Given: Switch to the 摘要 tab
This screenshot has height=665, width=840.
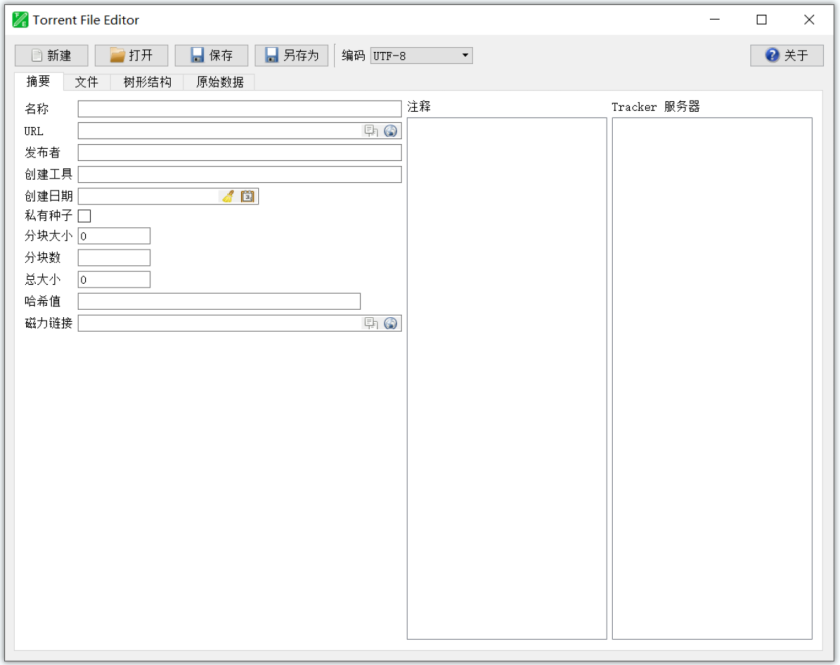Looking at the screenshot, I should click(x=38, y=81).
